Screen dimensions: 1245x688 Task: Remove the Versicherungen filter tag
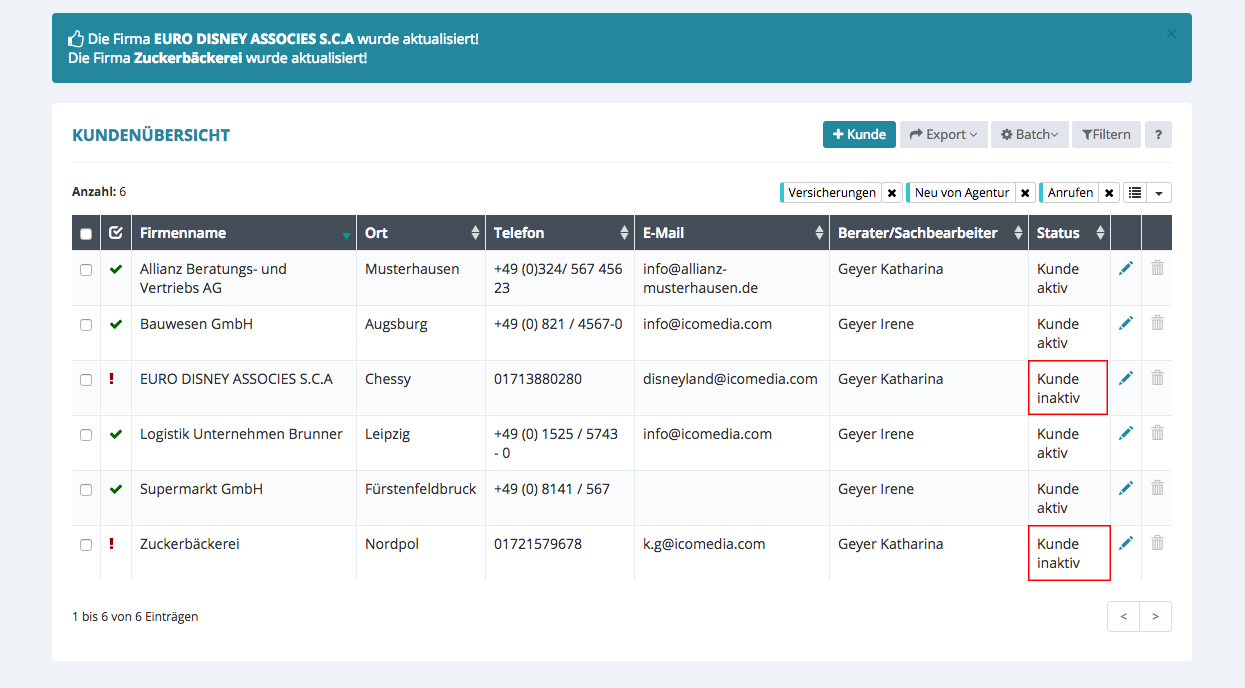892,193
